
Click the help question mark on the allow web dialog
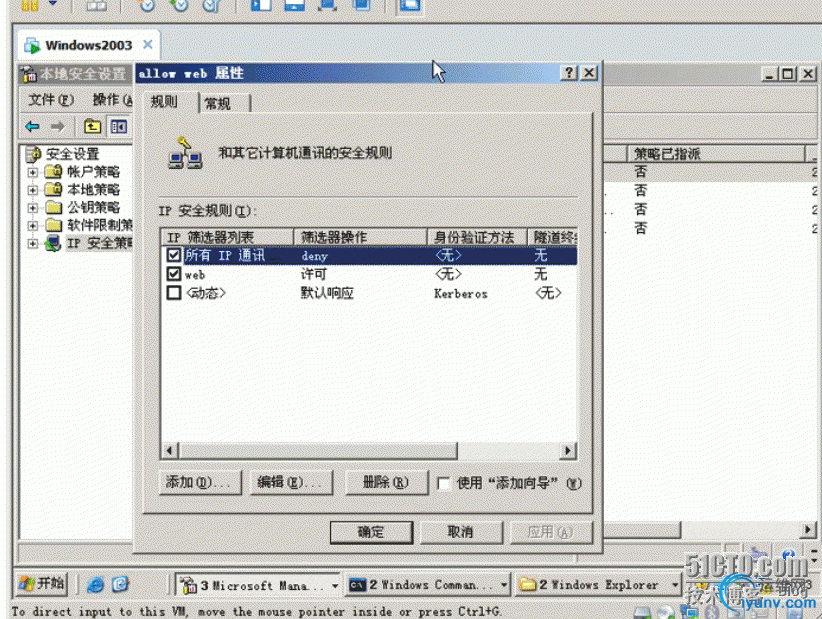pyautogui.click(x=568, y=73)
